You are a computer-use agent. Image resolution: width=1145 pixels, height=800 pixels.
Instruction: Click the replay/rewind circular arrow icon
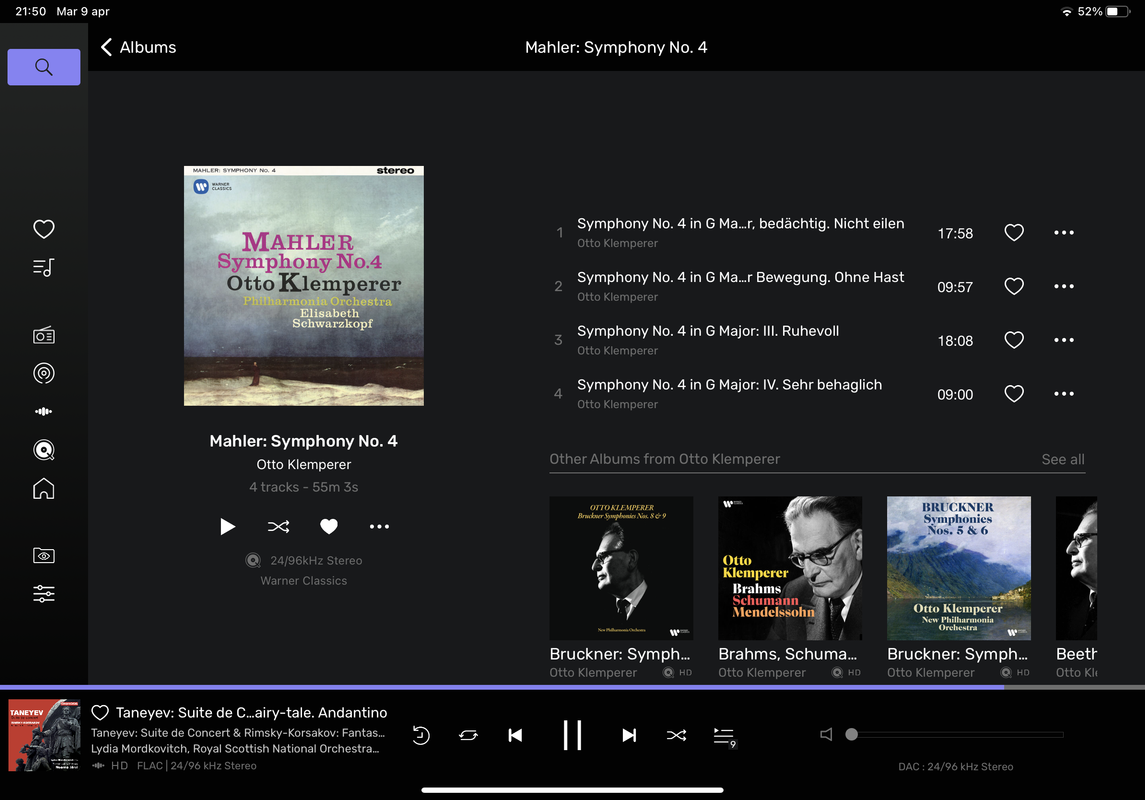coord(421,735)
